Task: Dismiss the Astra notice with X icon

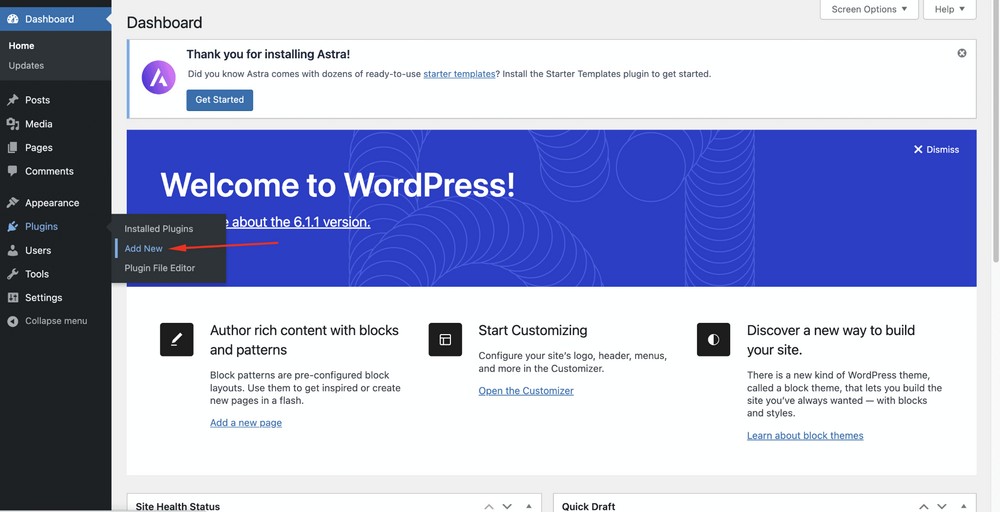Action: 962,54
